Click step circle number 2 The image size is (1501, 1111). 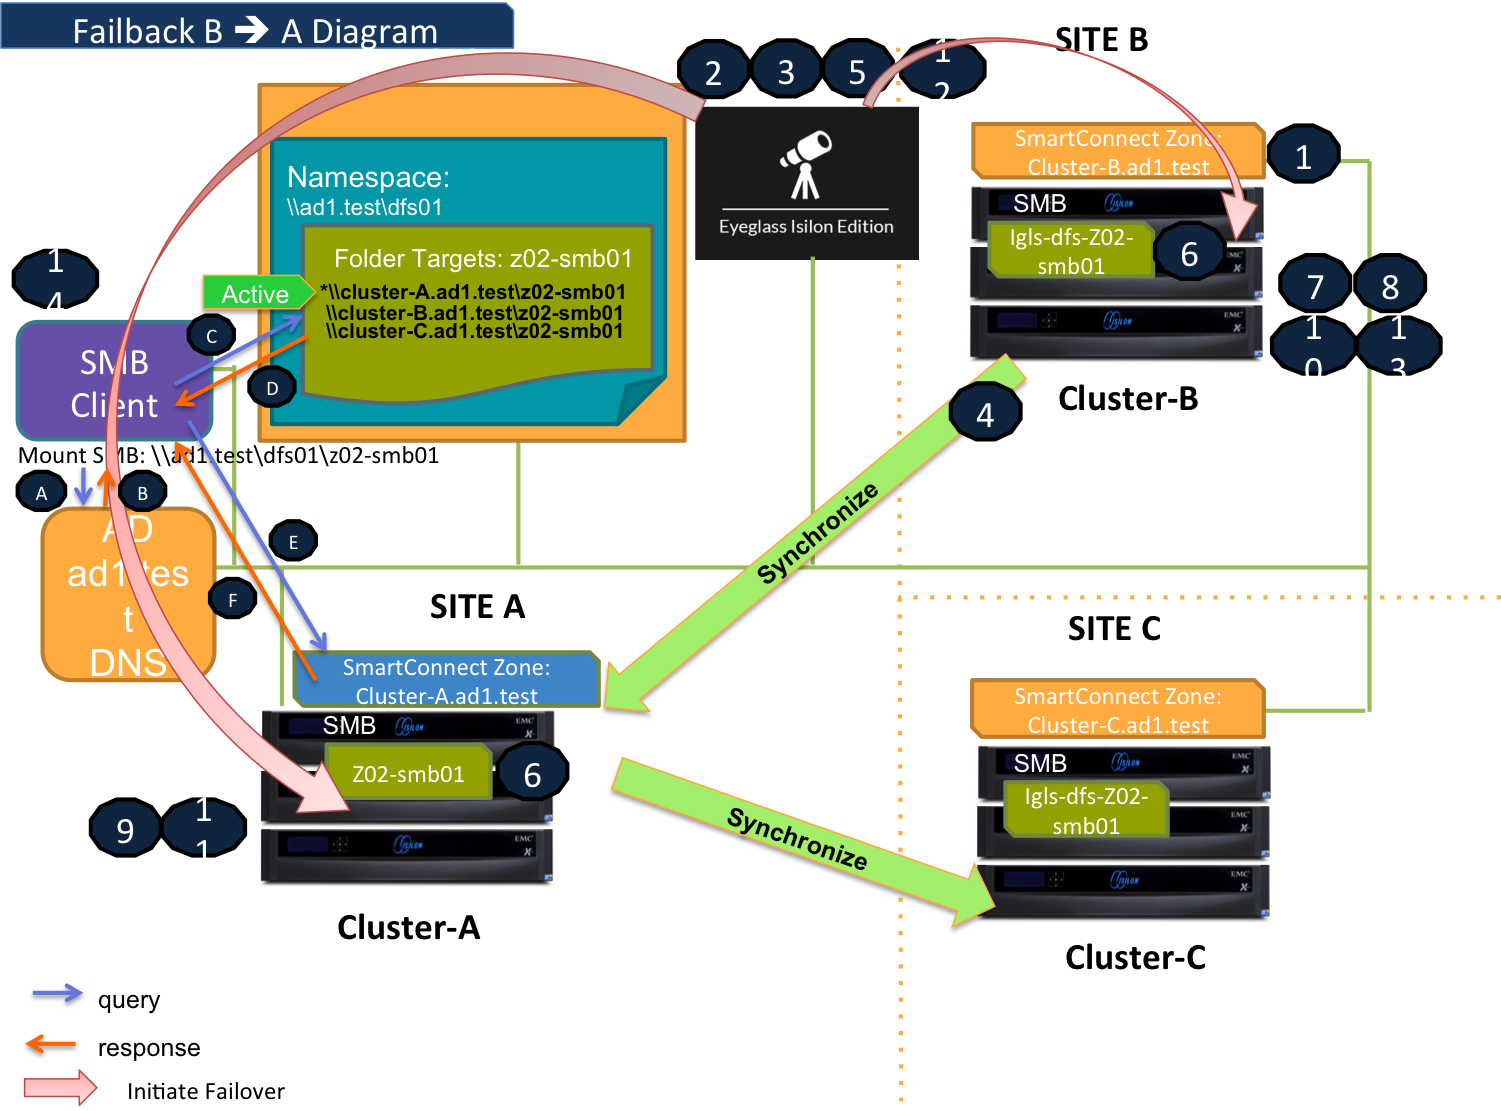coord(713,71)
